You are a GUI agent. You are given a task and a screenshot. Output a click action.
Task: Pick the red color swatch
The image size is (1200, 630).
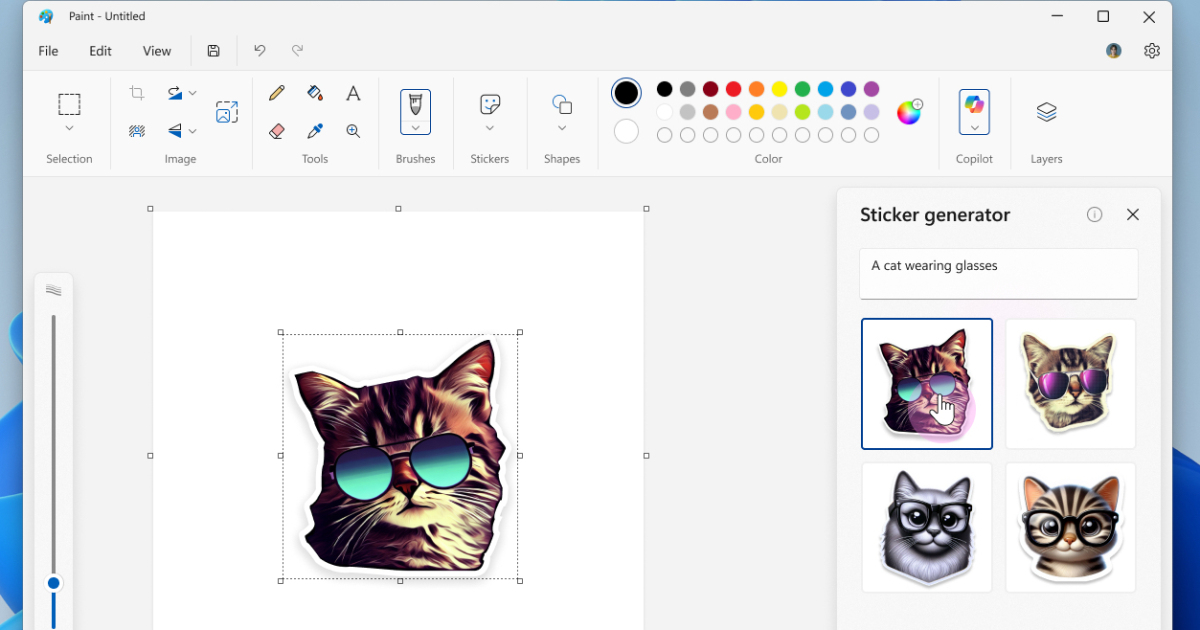click(733, 89)
